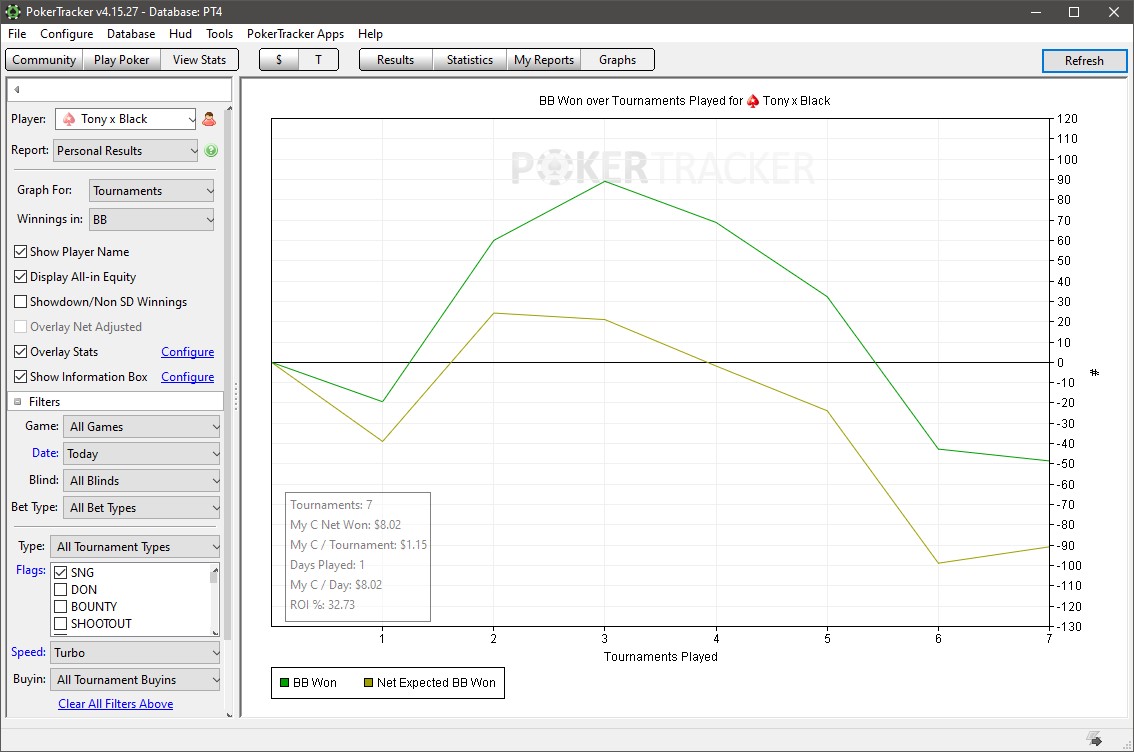Collapse the Filters section toggle icon
This screenshot has width=1134, height=752.
pyautogui.click(x=18, y=402)
